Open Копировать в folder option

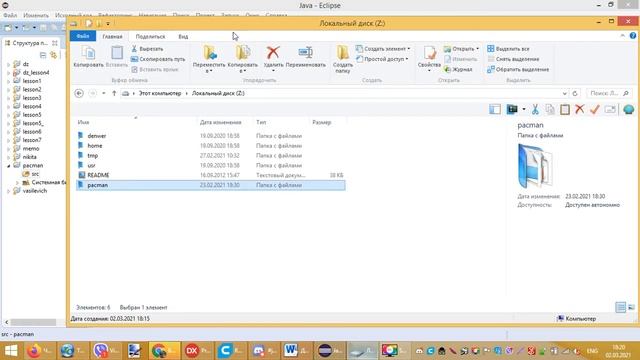(x=242, y=59)
